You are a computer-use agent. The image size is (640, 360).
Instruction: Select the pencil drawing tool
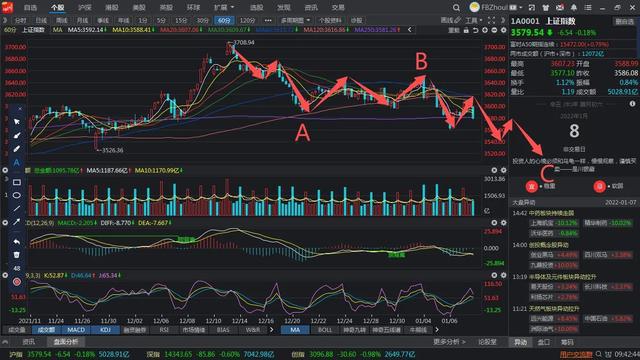point(17,149)
